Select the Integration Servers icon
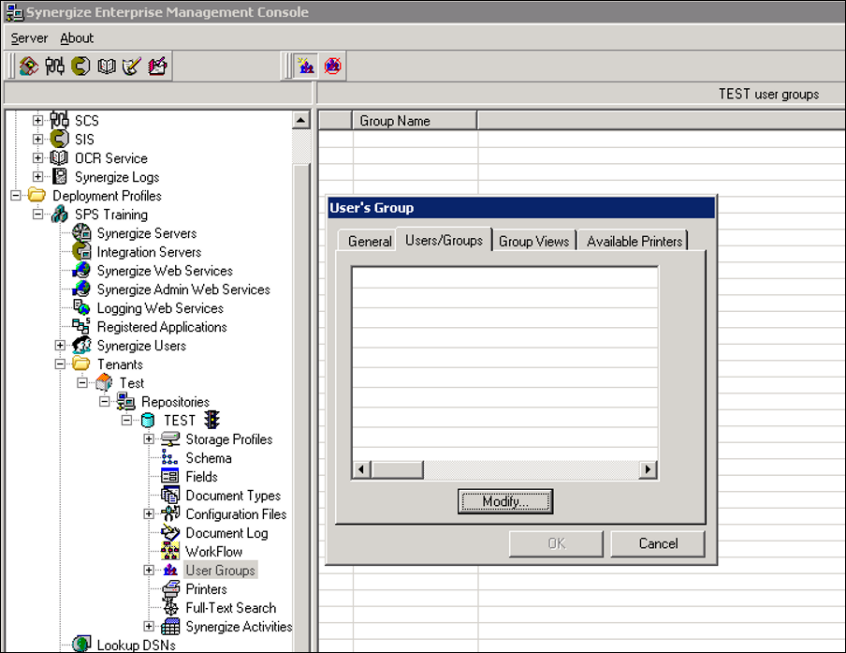 (x=82, y=251)
